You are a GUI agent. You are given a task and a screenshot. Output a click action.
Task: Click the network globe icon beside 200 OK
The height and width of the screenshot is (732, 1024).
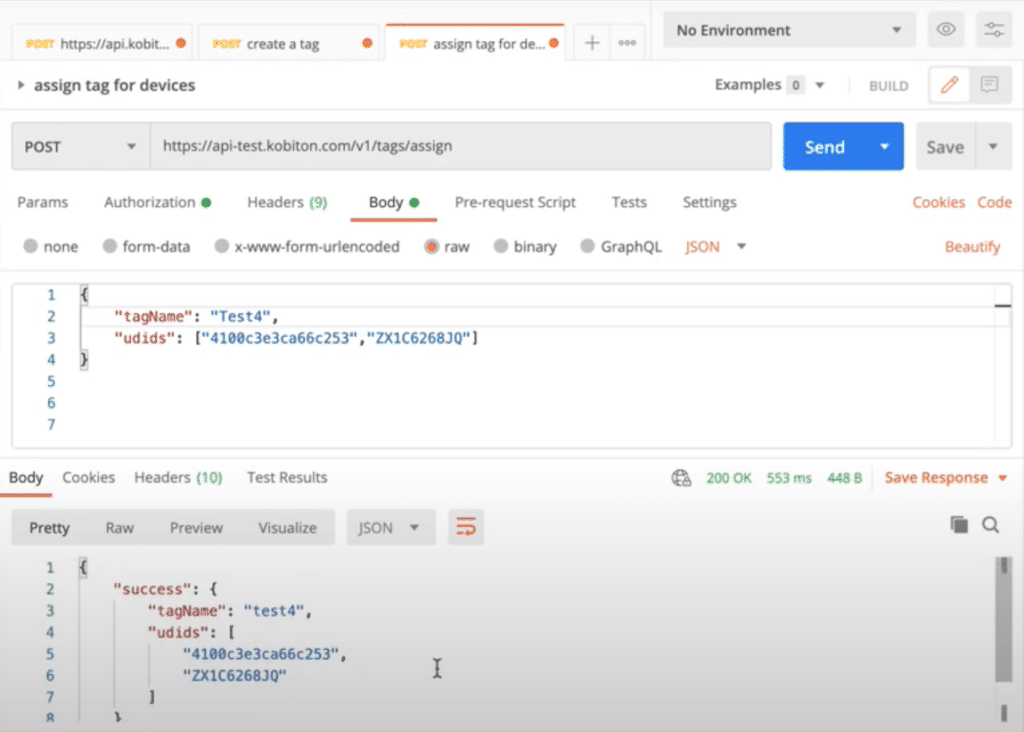coord(681,478)
